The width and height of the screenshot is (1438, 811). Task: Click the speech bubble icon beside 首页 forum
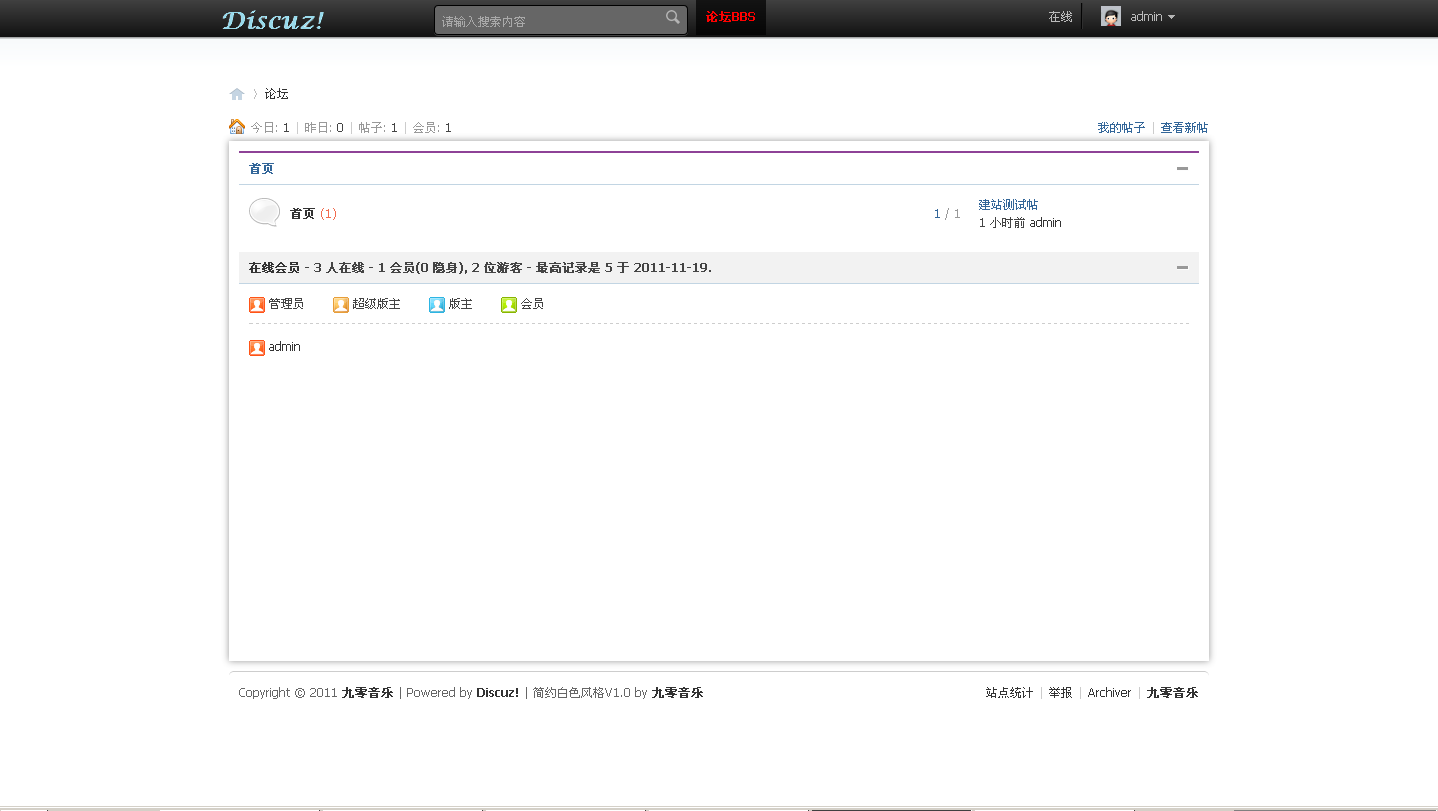(x=265, y=213)
